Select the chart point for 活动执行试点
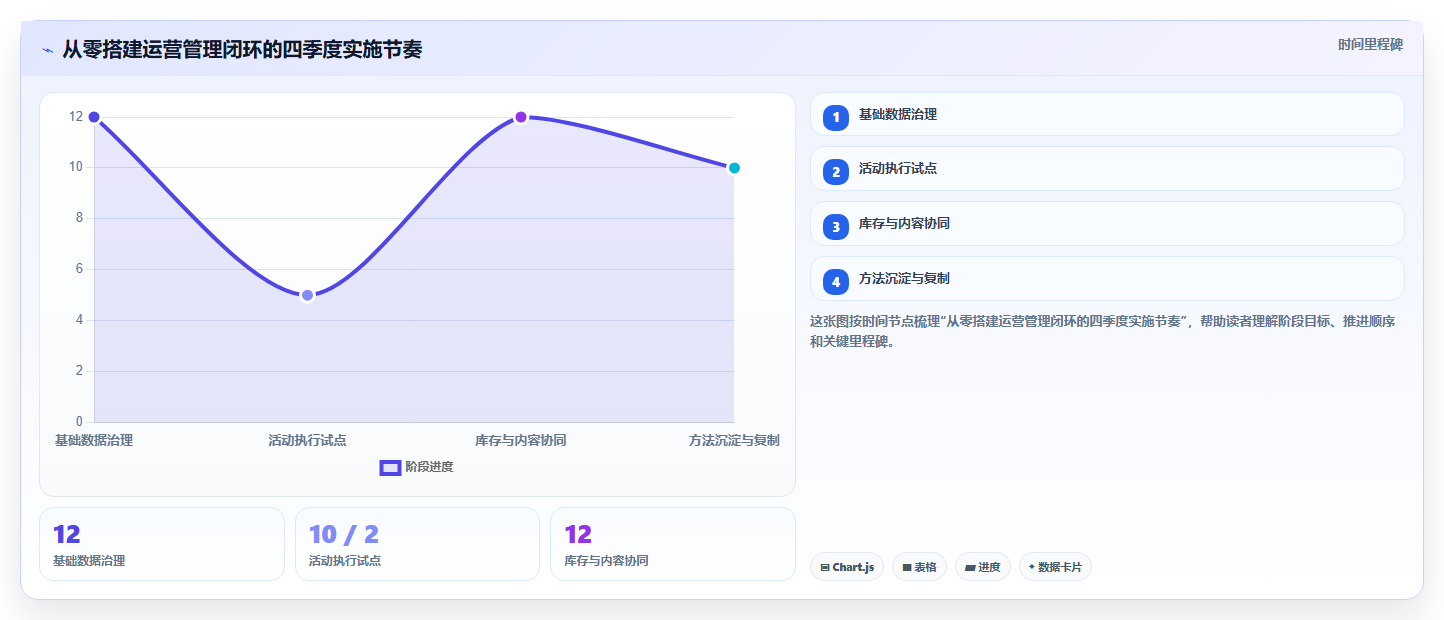This screenshot has height=620, width=1444. 308,295
